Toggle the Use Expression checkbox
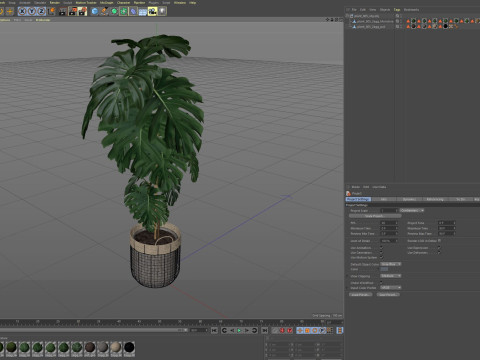480x360 pixels. (439, 248)
